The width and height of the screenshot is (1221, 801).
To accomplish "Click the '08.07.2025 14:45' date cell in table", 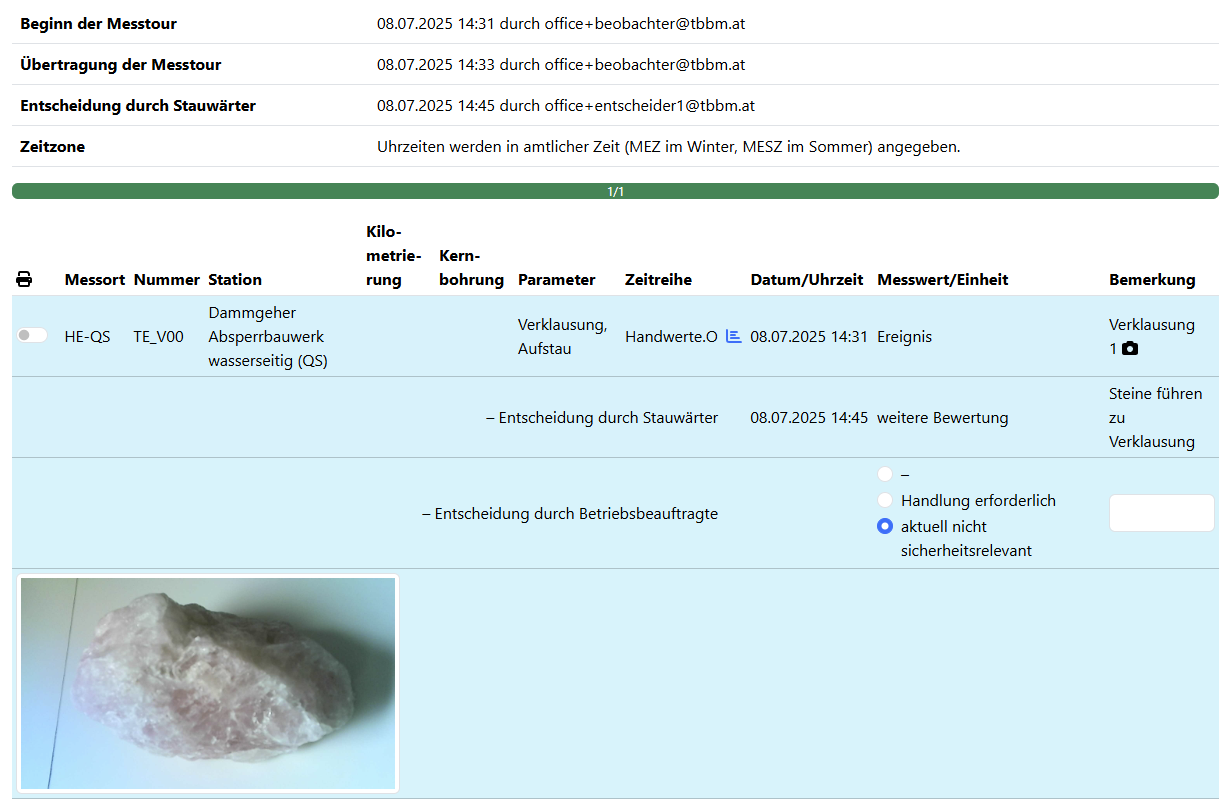I will tap(809, 418).
